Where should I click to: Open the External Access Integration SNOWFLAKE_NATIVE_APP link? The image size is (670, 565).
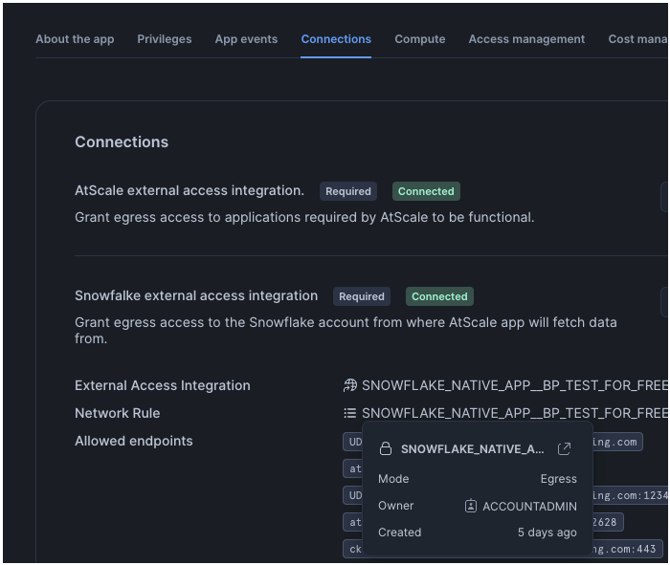coord(514,385)
